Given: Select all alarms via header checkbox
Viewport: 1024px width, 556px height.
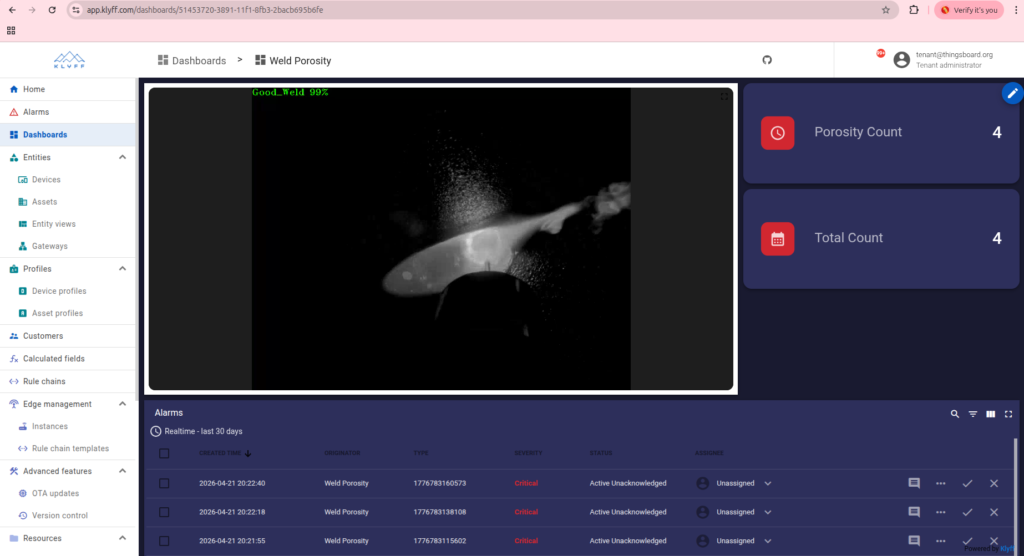Looking at the screenshot, I should (164, 453).
